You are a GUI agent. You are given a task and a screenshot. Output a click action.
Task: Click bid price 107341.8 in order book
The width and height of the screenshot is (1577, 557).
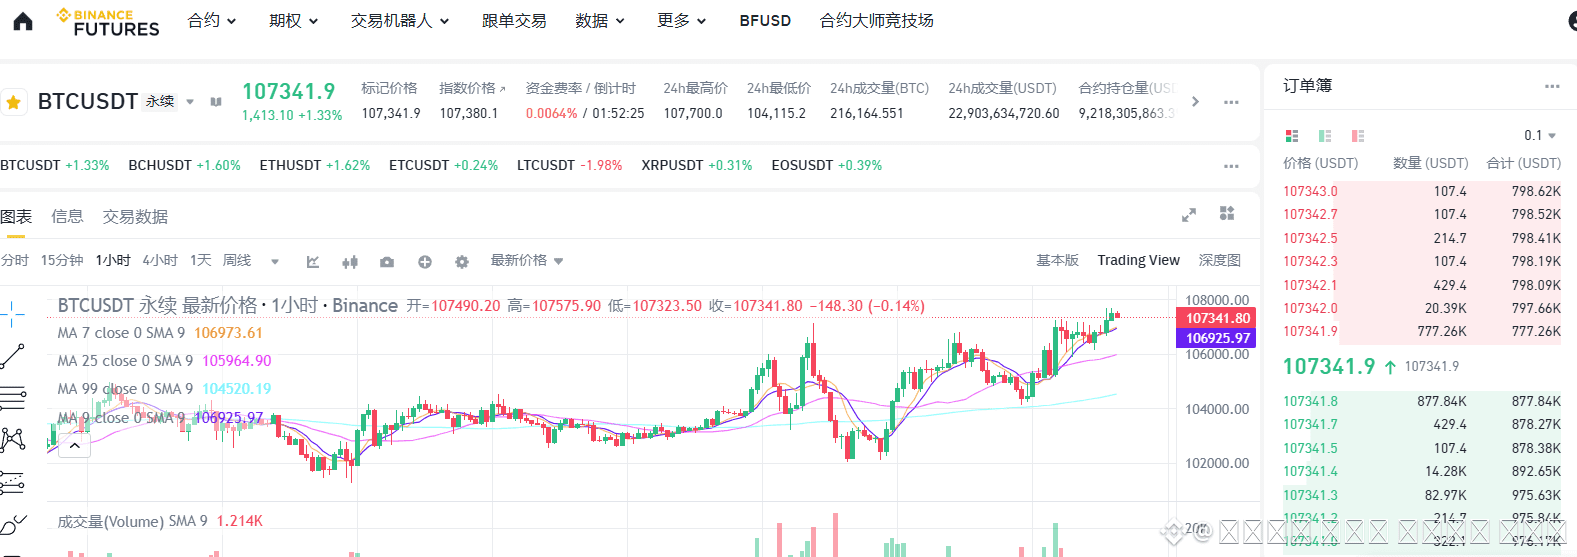coord(1310,402)
